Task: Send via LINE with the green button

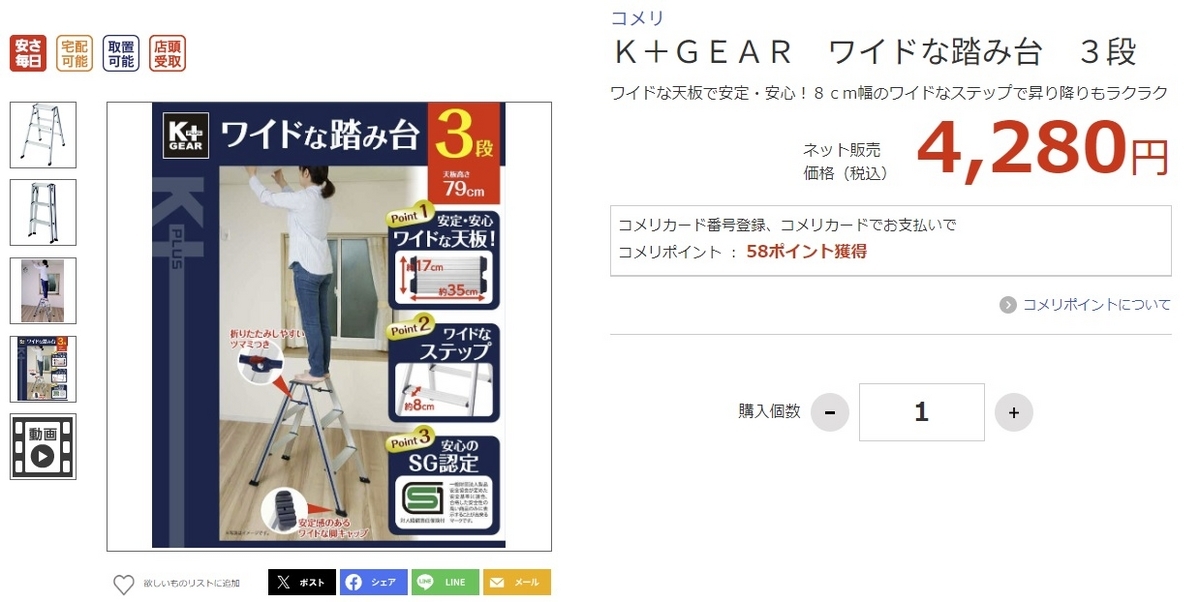Action: click(x=445, y=582)
